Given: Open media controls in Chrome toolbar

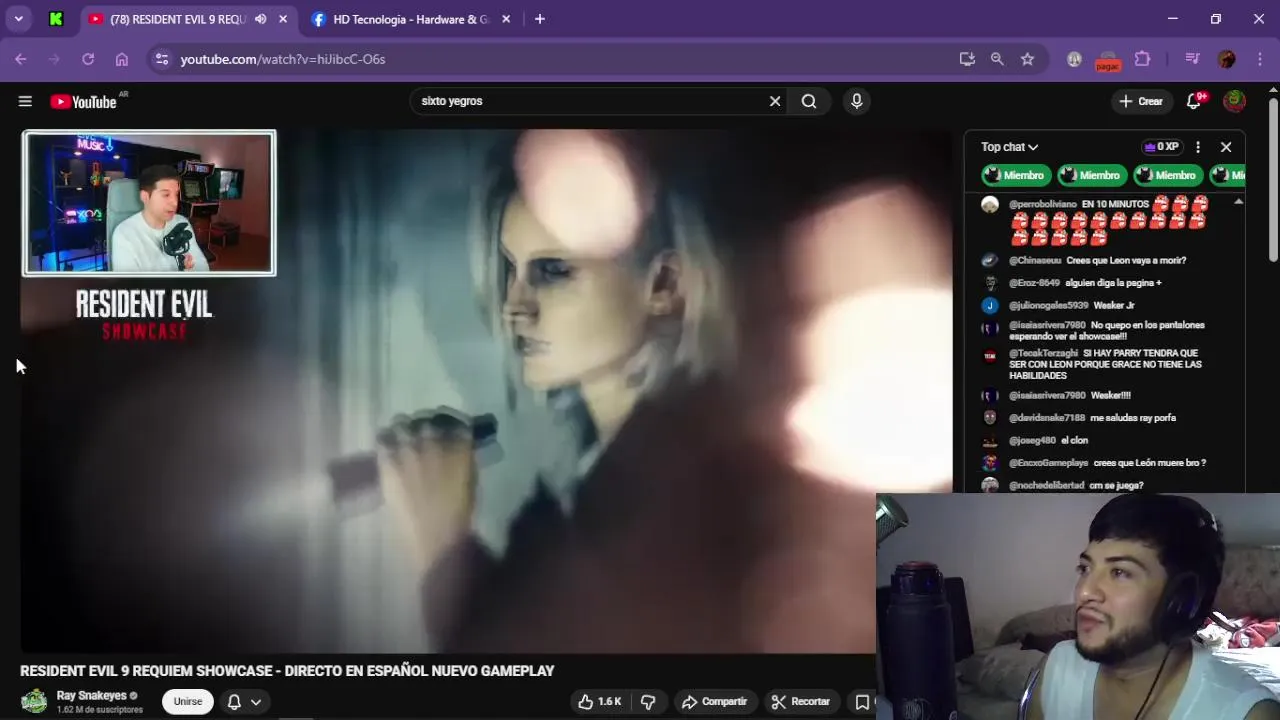Looking at the screenshot, I should (x=1192, y=59).
